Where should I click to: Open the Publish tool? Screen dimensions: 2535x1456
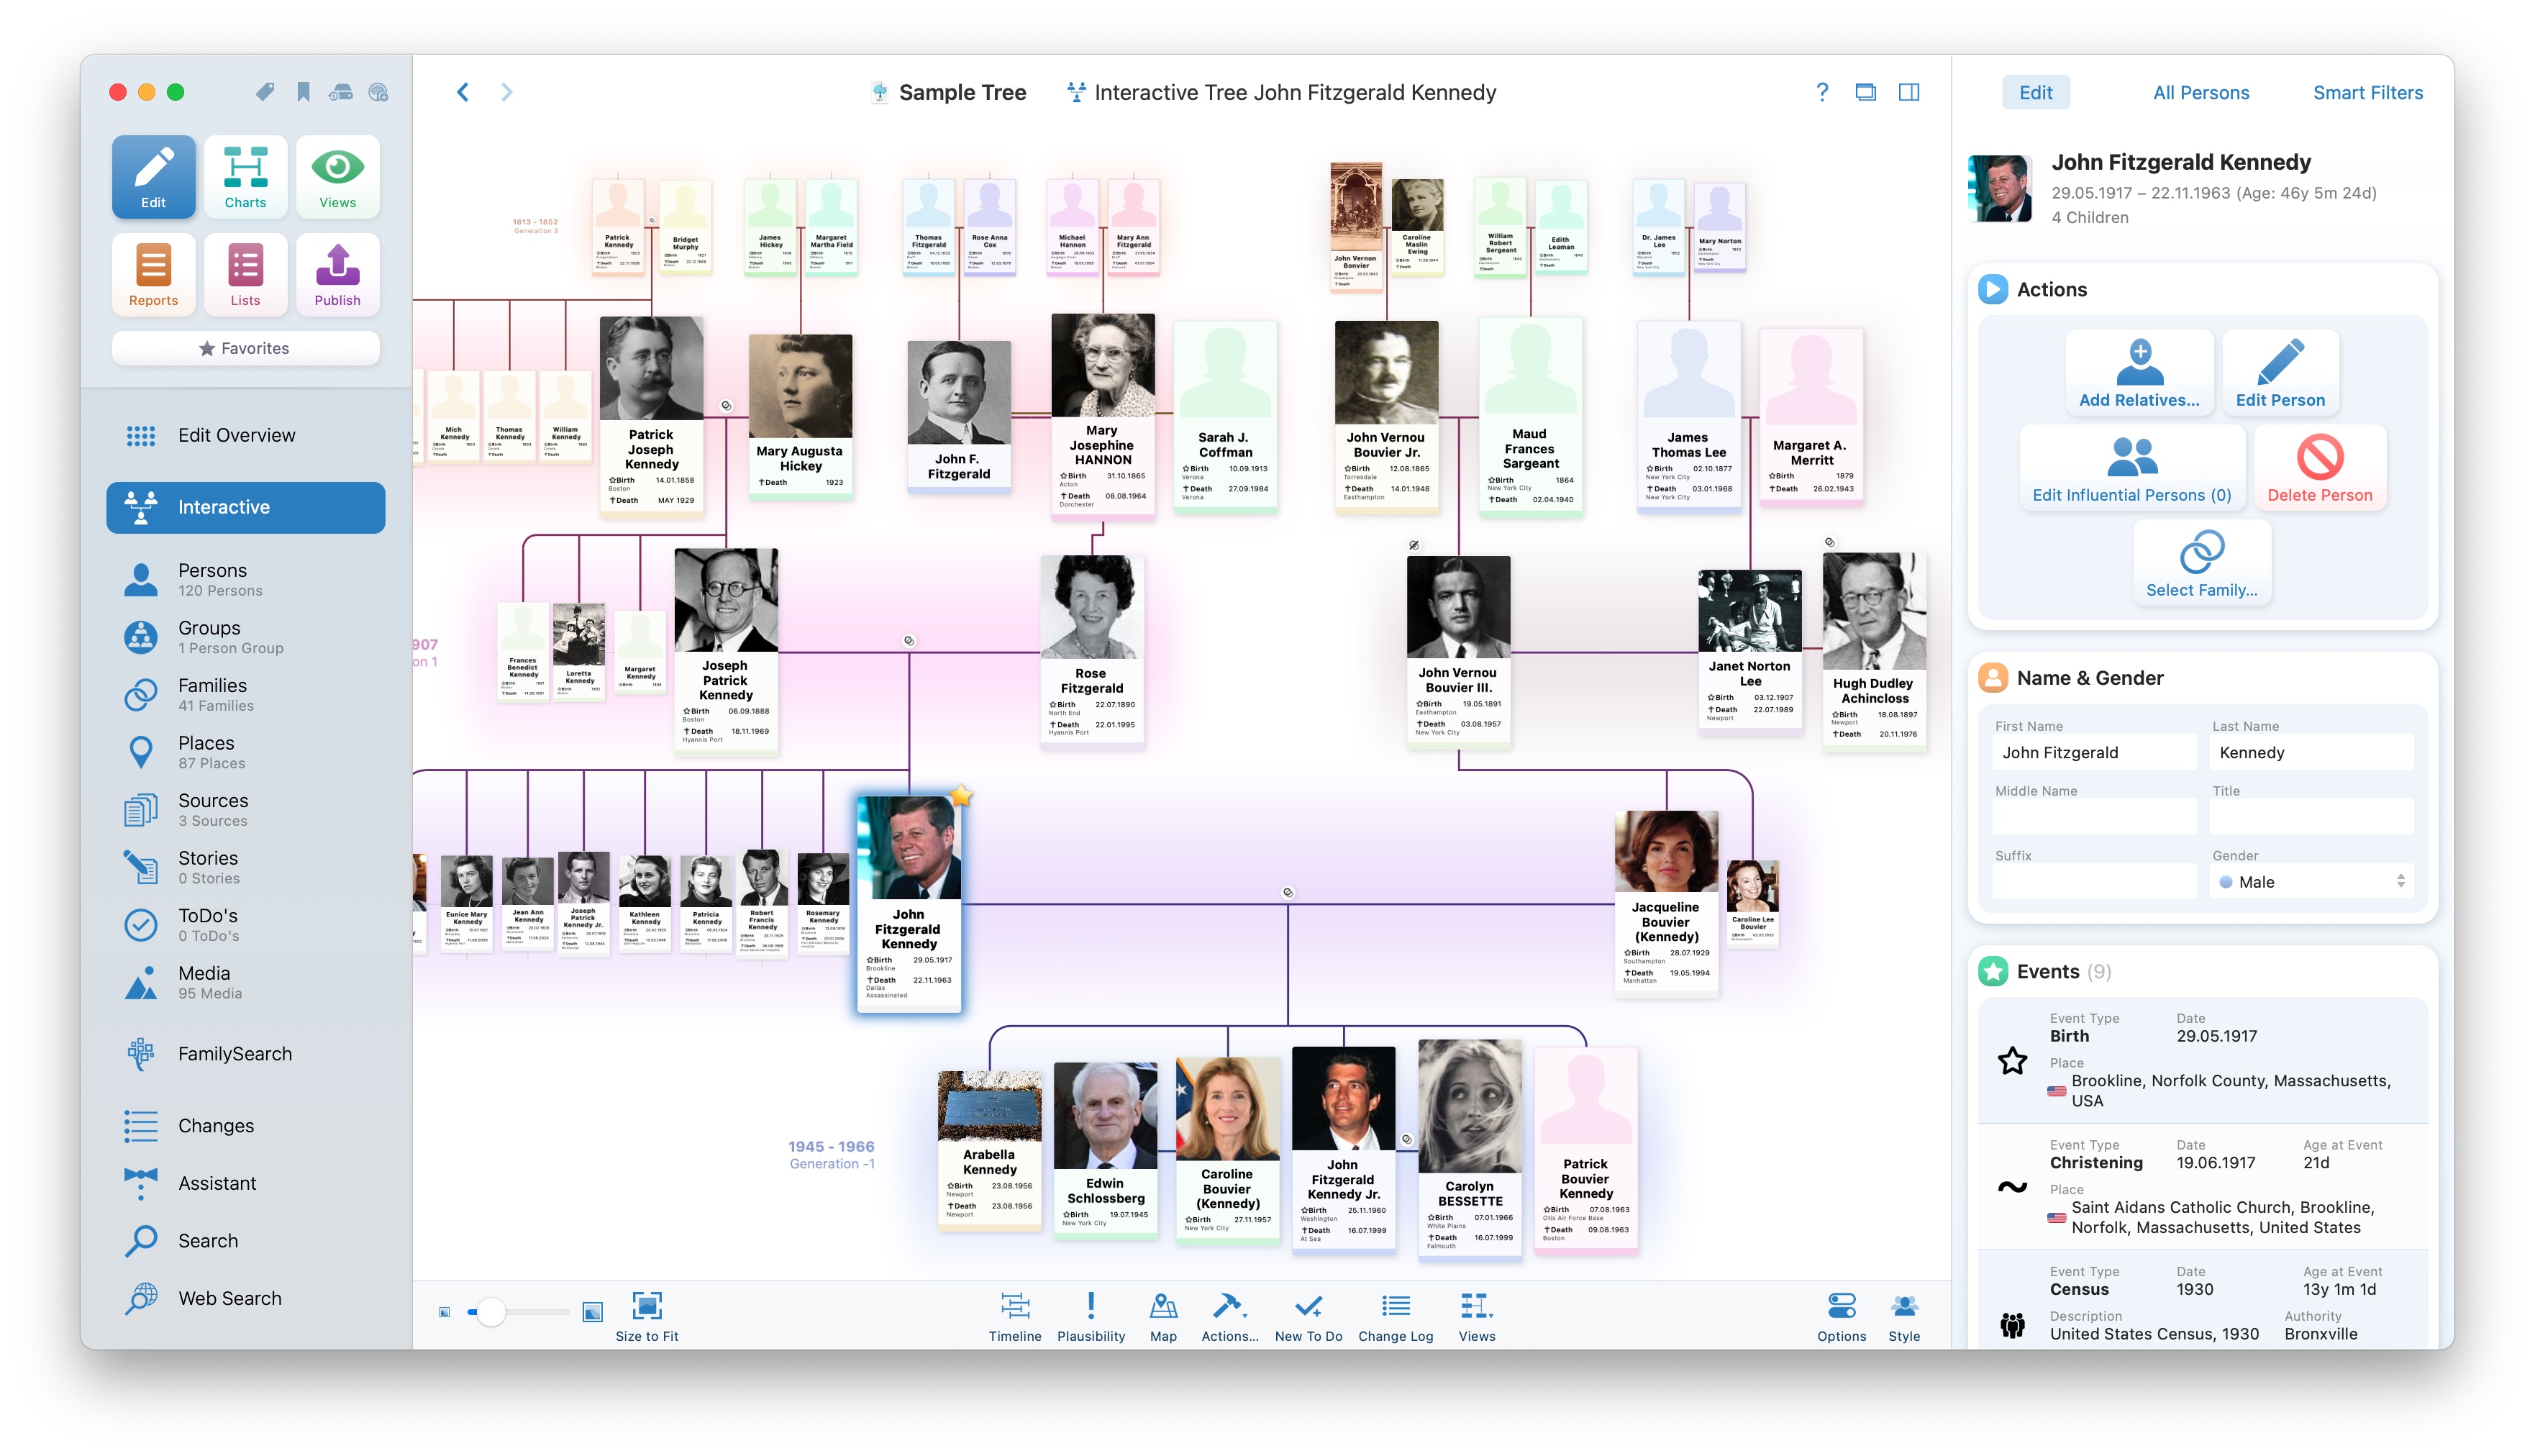(x=338, y=274)
